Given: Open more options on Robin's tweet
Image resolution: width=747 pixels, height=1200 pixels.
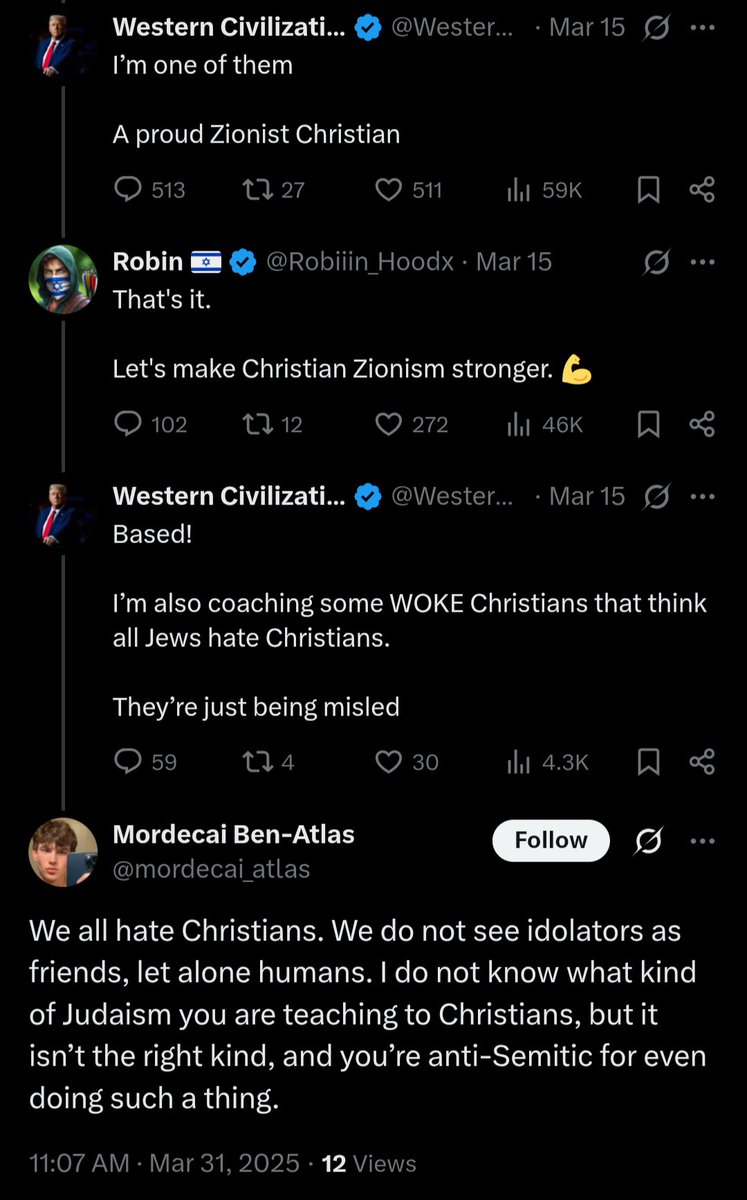Looking at the screenshot, I should tap(703, 262).
